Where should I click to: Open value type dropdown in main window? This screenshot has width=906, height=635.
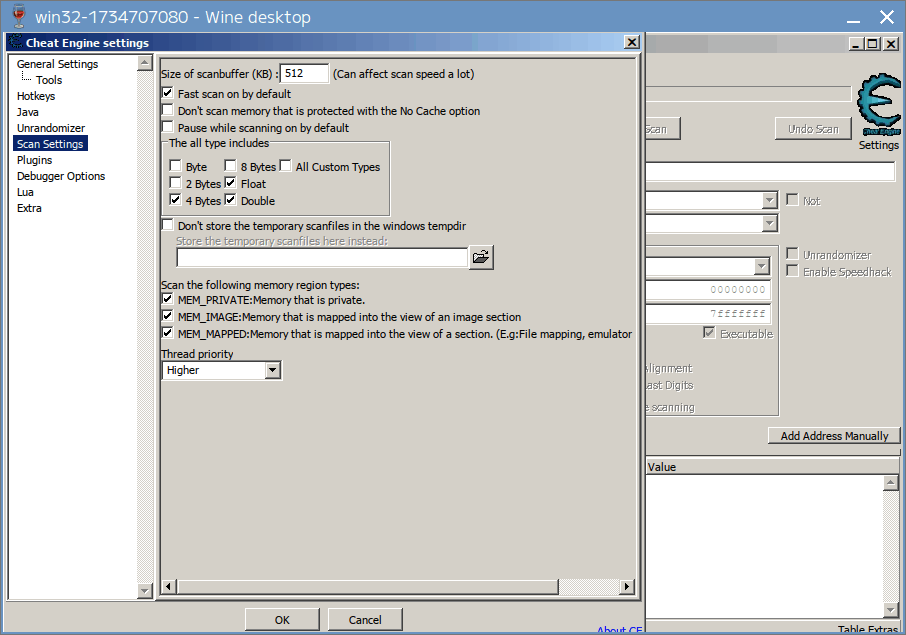click(x=769, y=223)
